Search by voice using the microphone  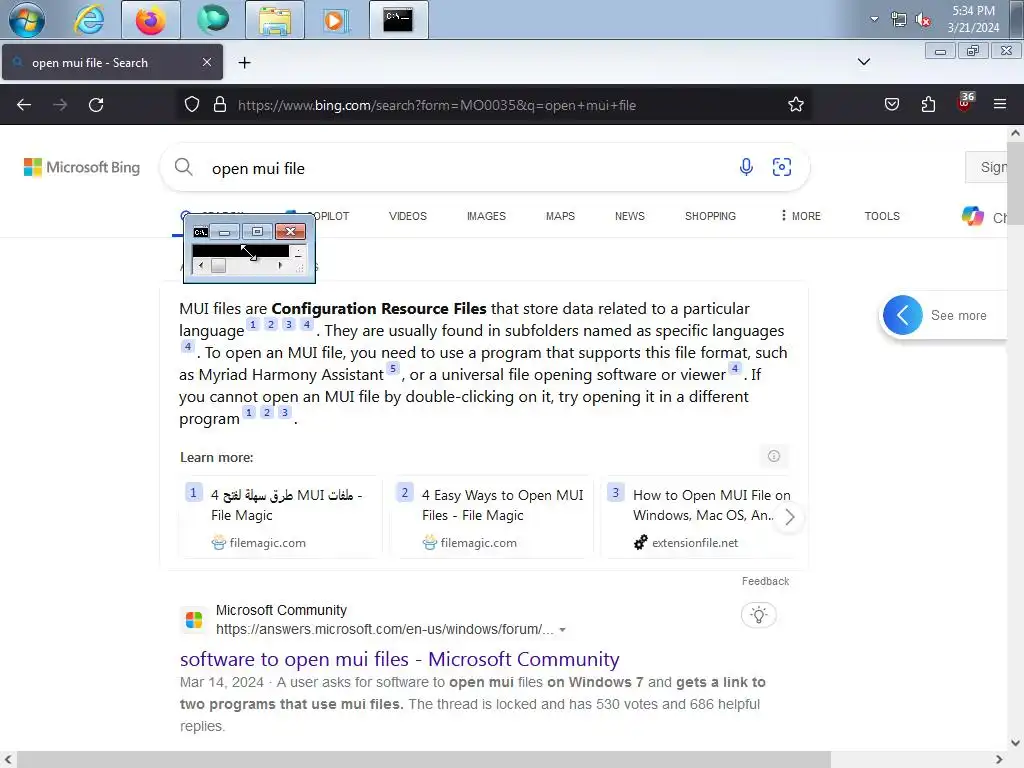pyautogui.click(x=746, y=167)
